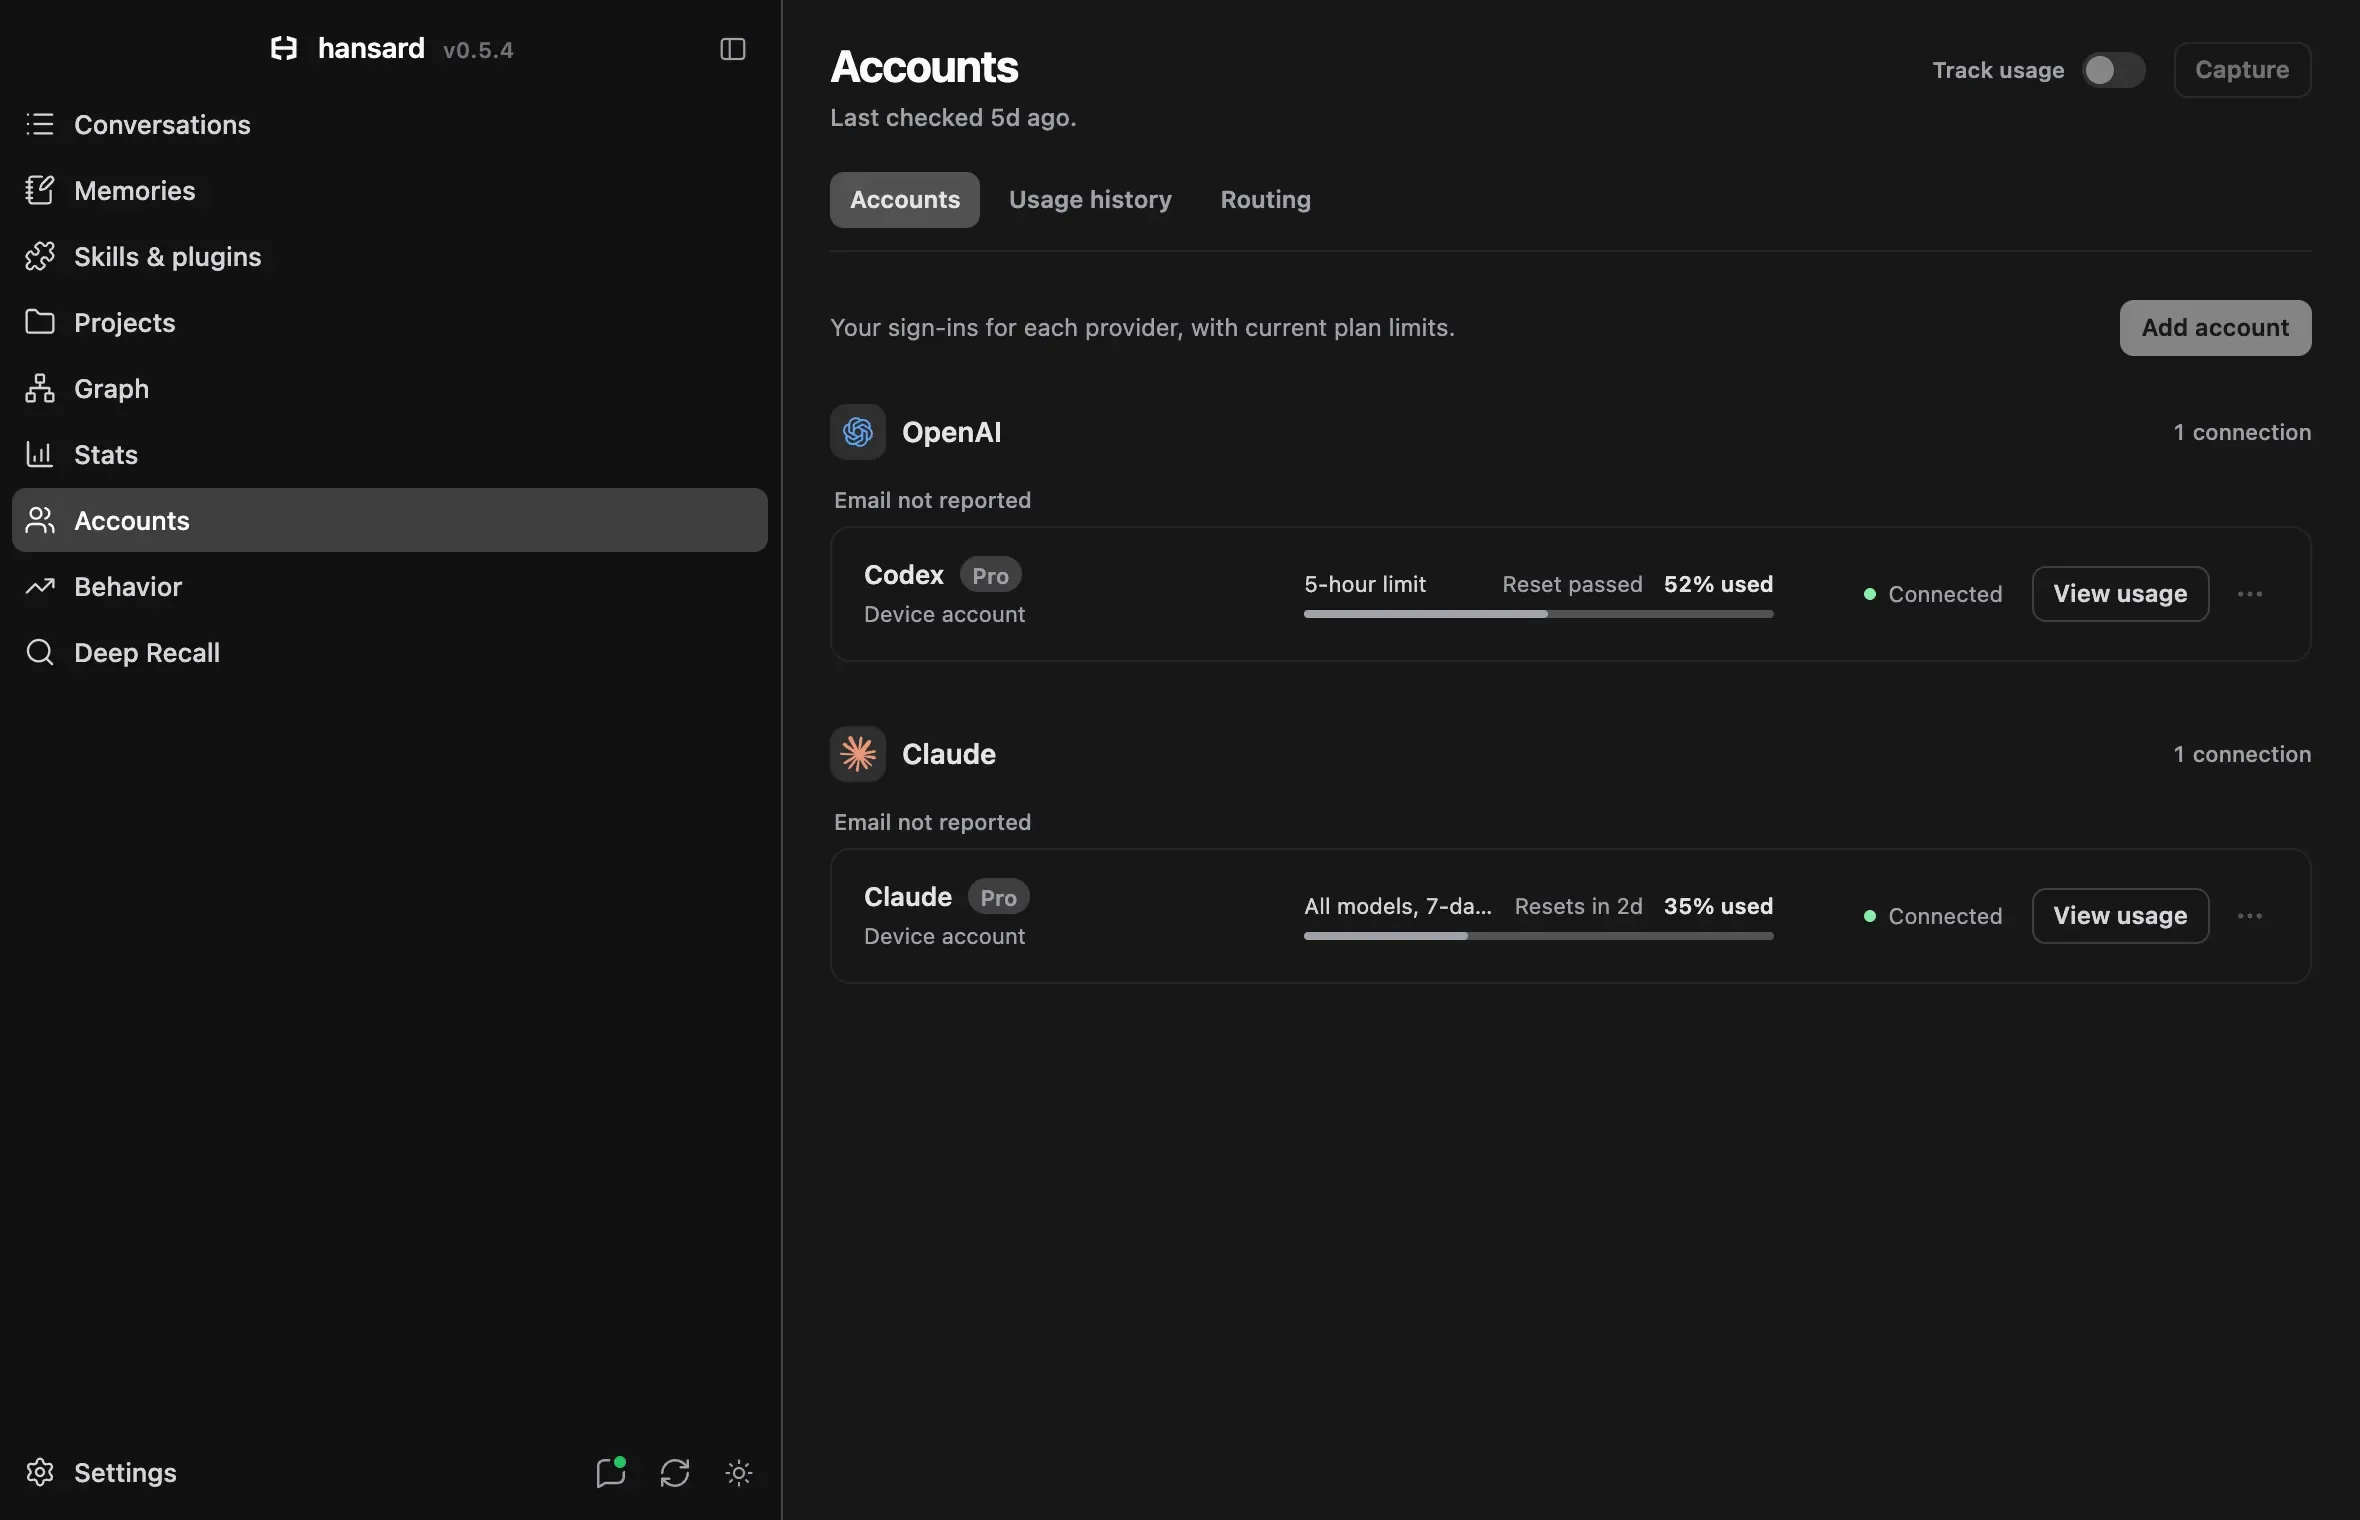
Task: Switch to the Accounts tab
Action: click(x=905, y=200)
